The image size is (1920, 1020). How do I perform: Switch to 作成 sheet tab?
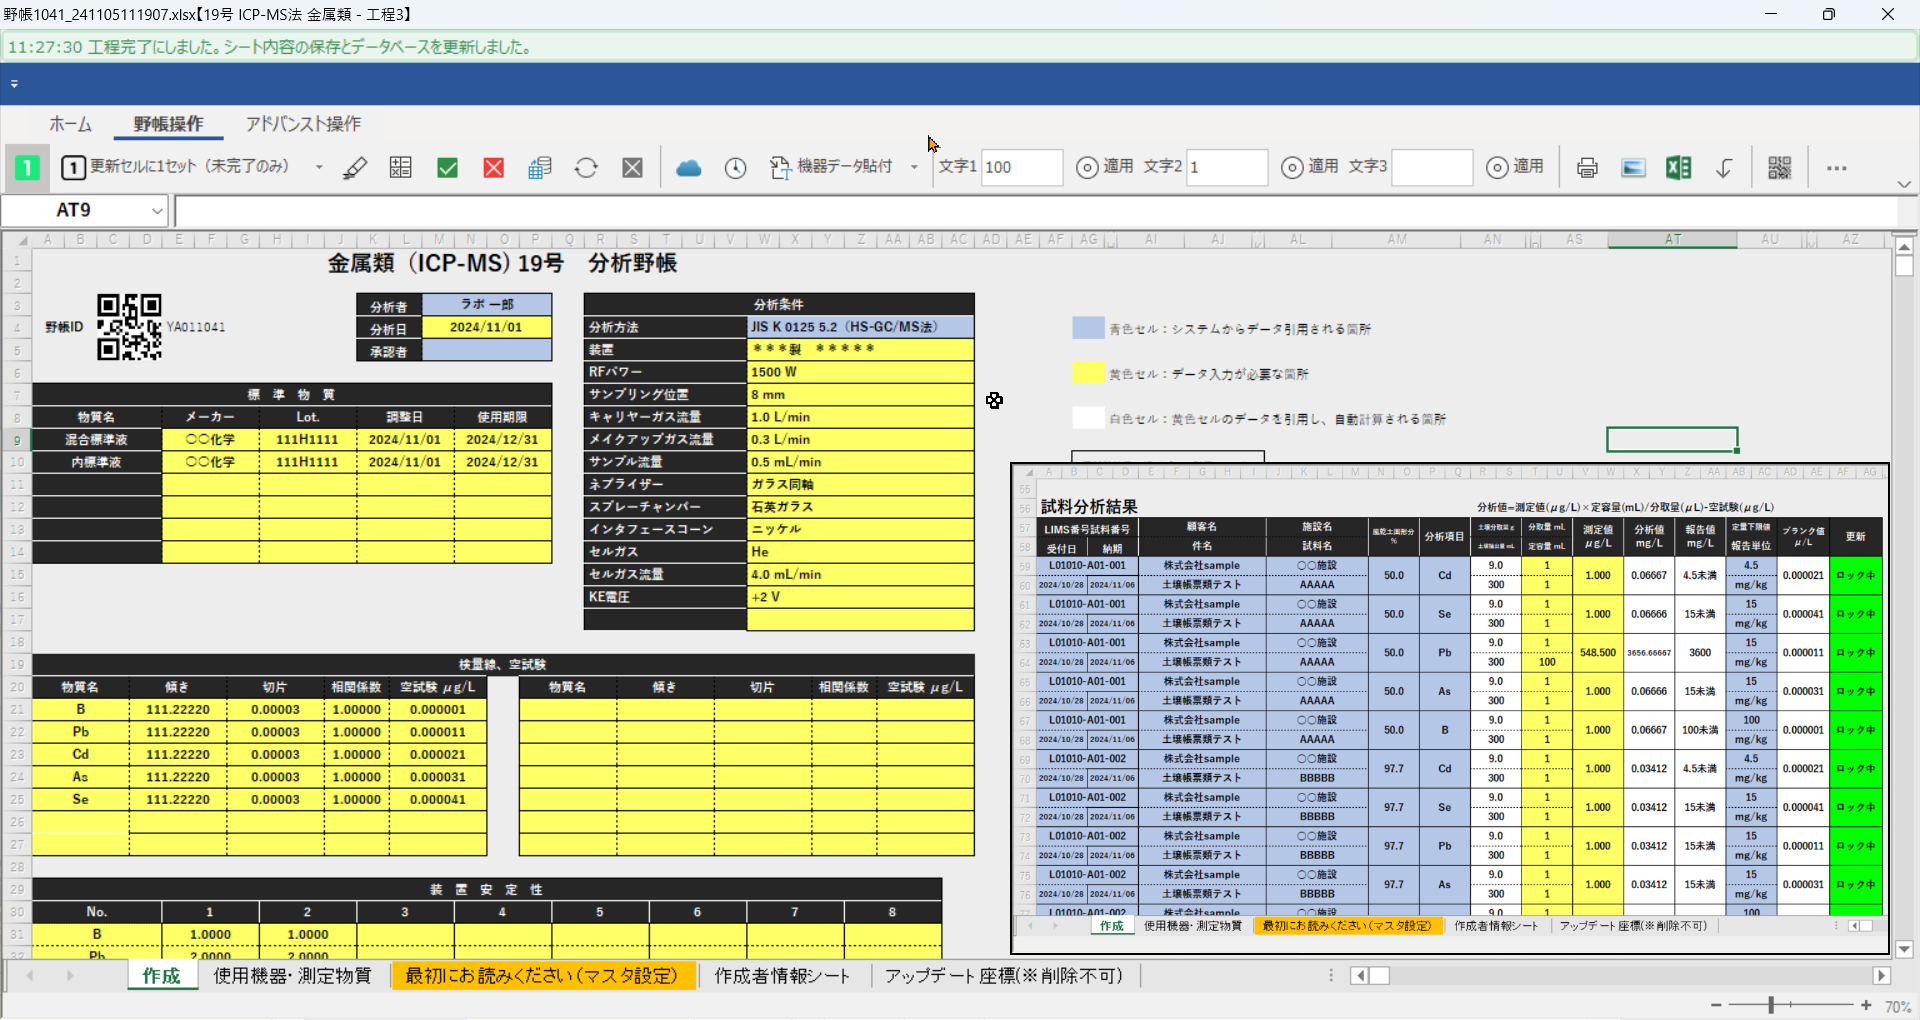[161, 976]
